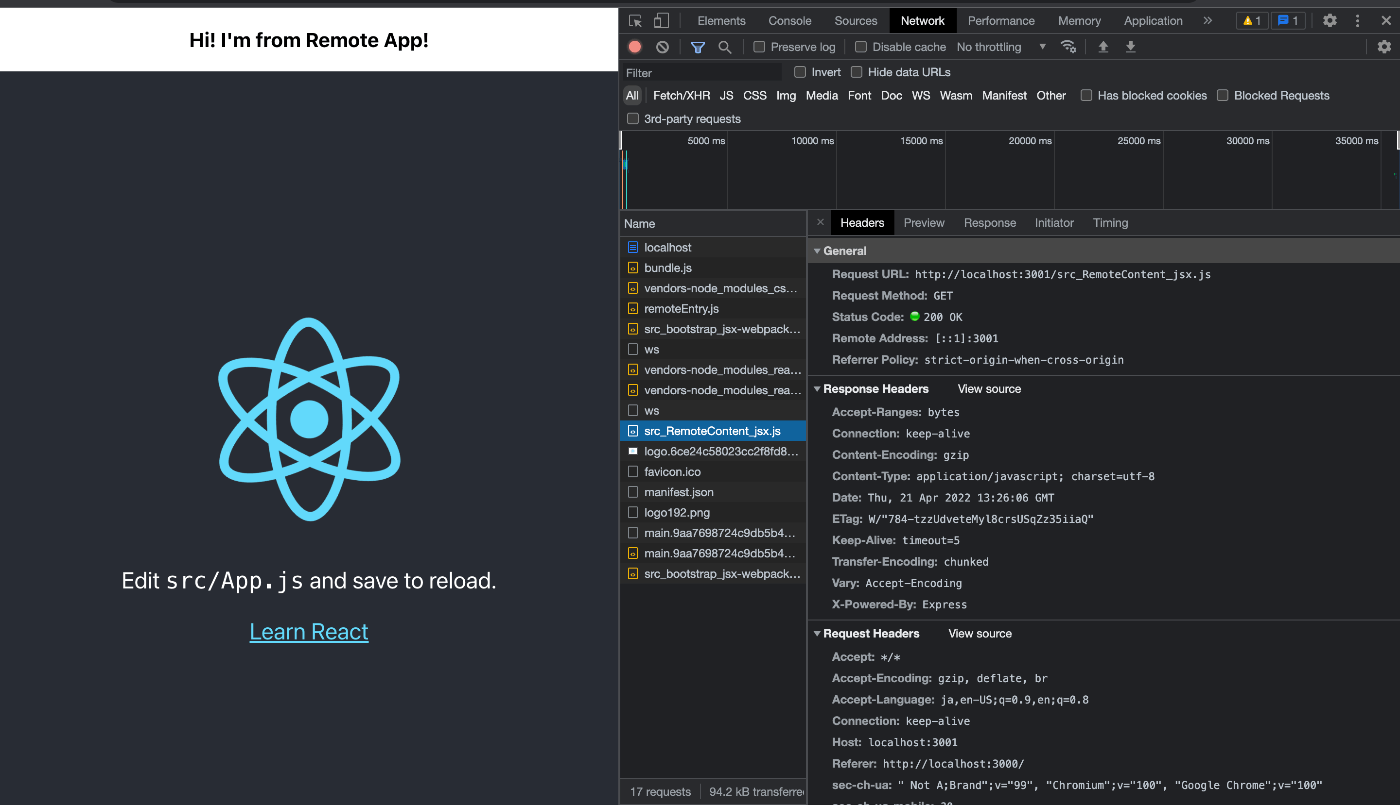
Task: Switch to the Application tab
Action: (1153, 21)
